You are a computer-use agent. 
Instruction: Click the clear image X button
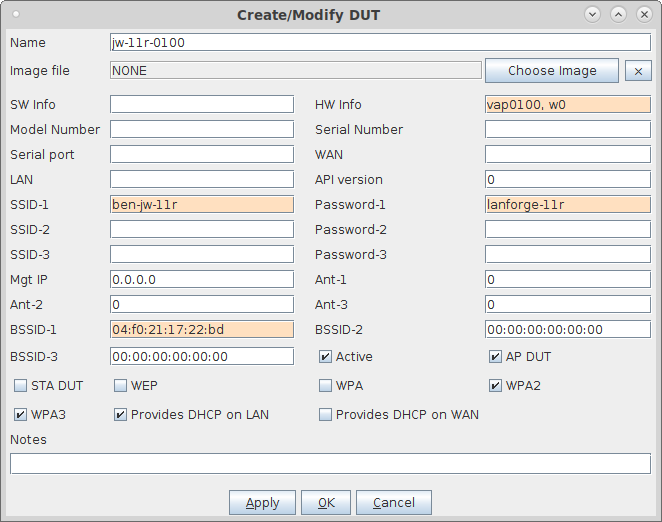[x=637, y=71]
